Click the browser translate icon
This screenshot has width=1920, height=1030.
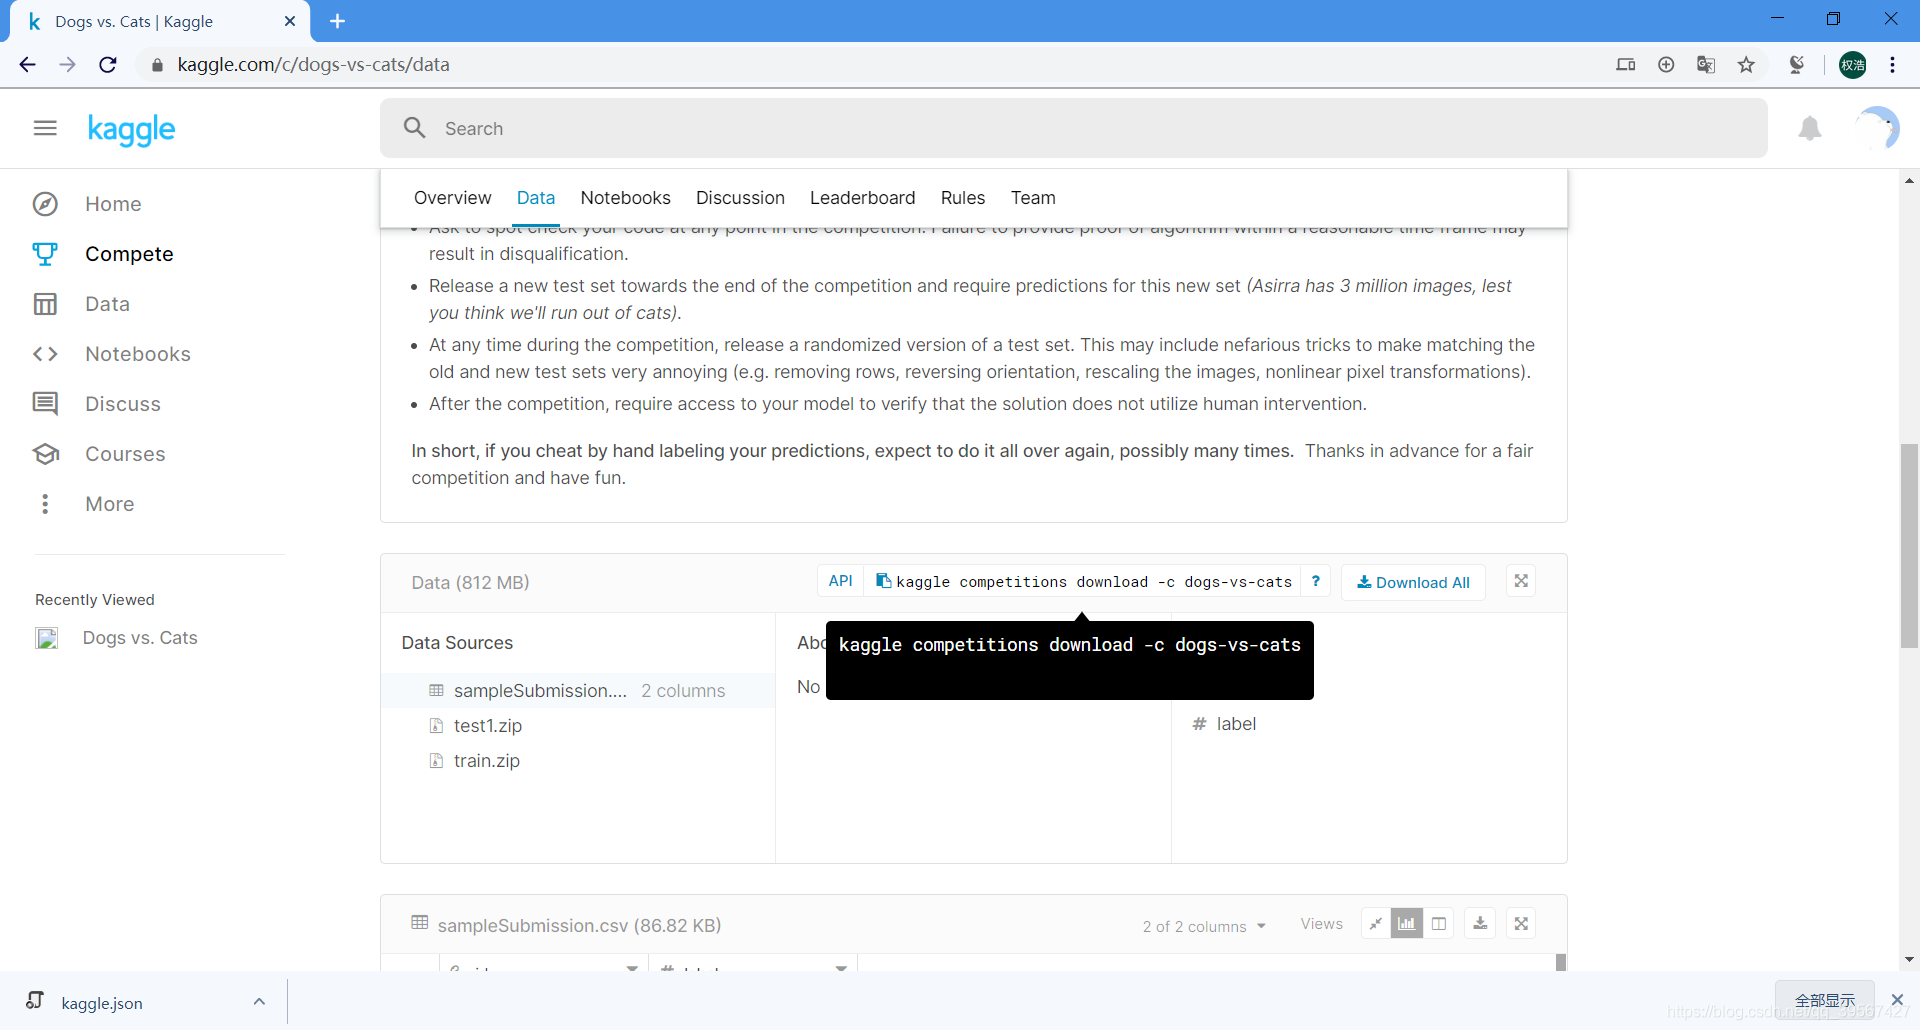[1706, 65]
